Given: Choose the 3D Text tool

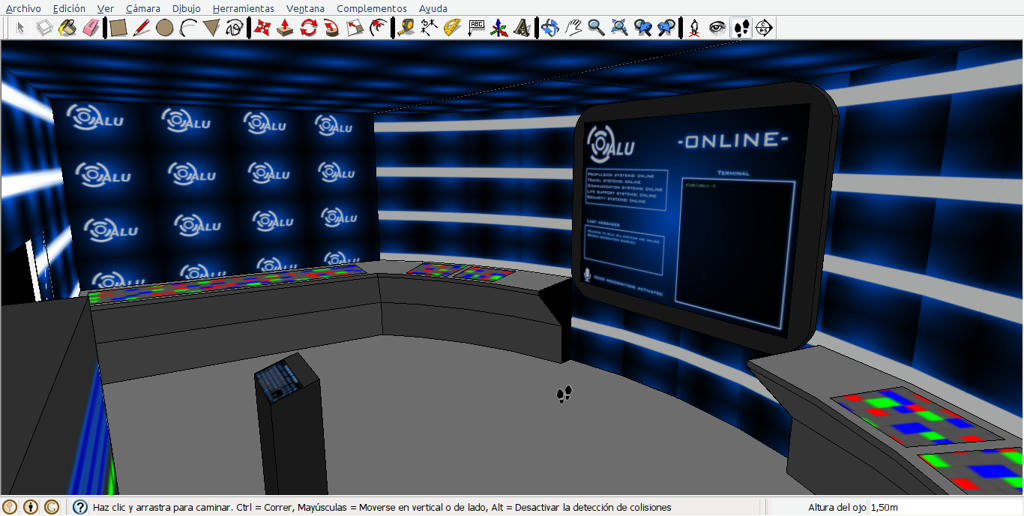Looking at the screenshot, I should point(522,27).
